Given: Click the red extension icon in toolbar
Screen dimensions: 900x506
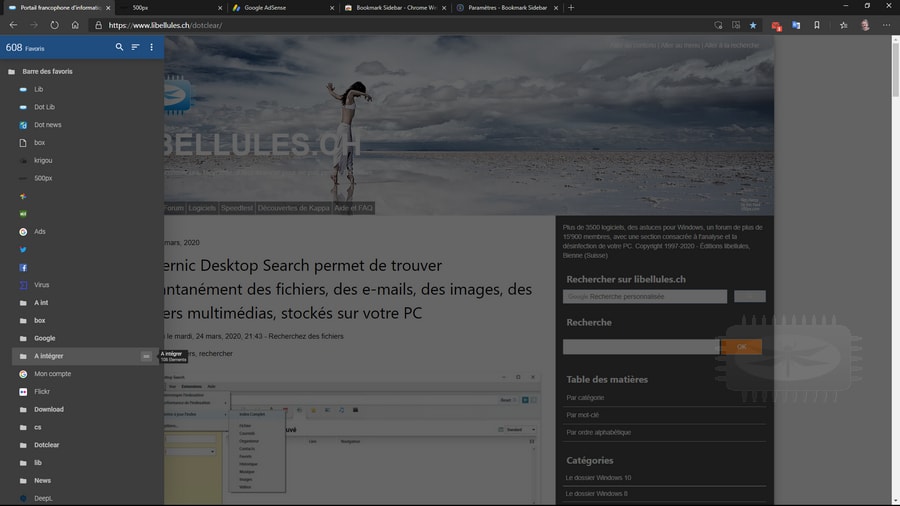Looking at the screenshot, I should (776, 26).
